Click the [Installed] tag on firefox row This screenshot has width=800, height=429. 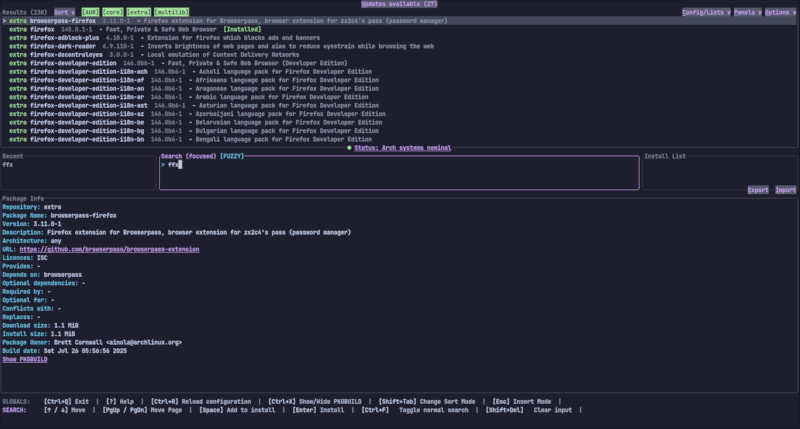coord(242,30)
